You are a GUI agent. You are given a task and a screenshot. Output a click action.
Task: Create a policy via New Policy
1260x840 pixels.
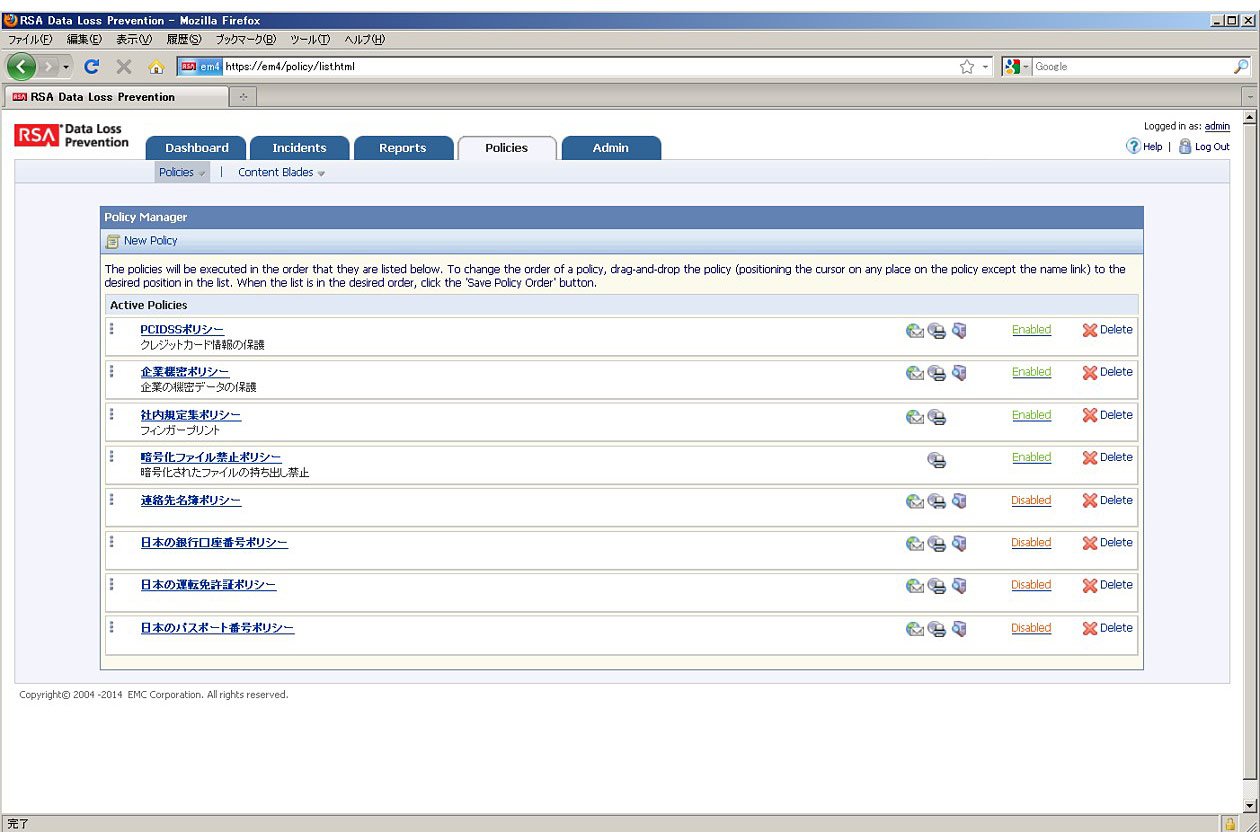pos(142,241)
